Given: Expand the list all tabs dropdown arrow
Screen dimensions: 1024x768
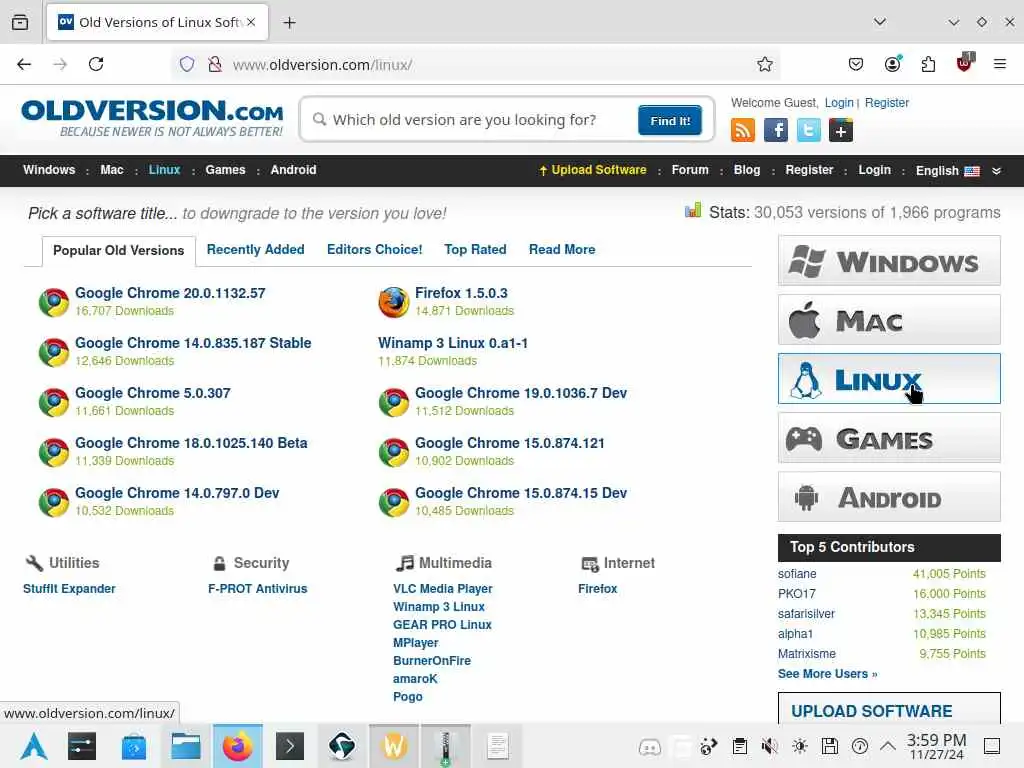Looking at the screenshot, I should pos(880,22).
